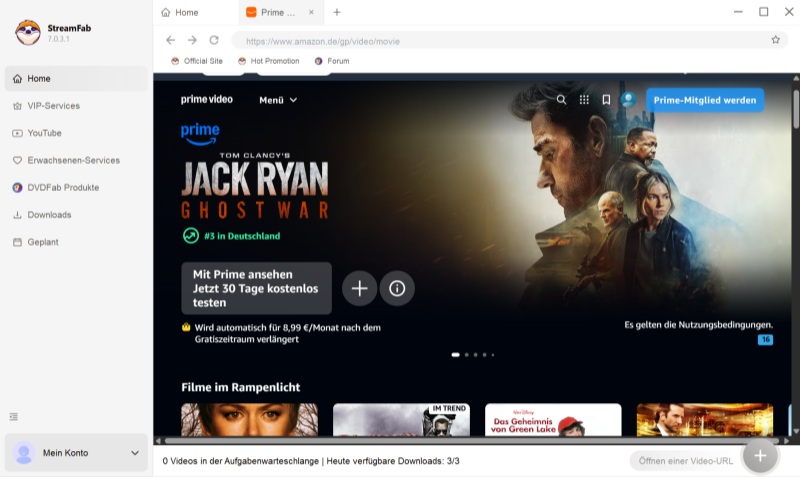Click the Jack Ryan Ghost War title
This screenshot has width=800, height=477.
255,186
